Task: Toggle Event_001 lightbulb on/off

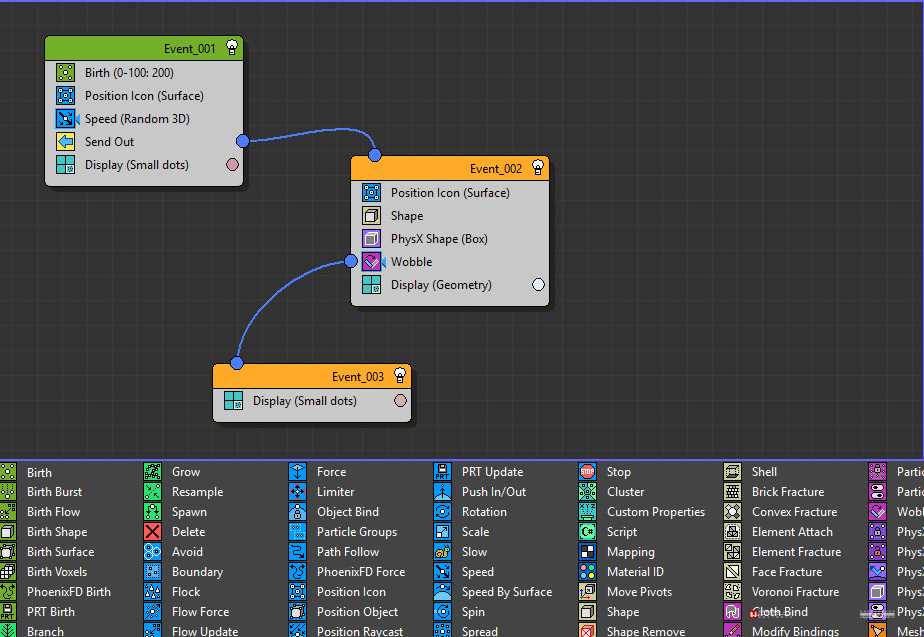Action: coord(232,48)
